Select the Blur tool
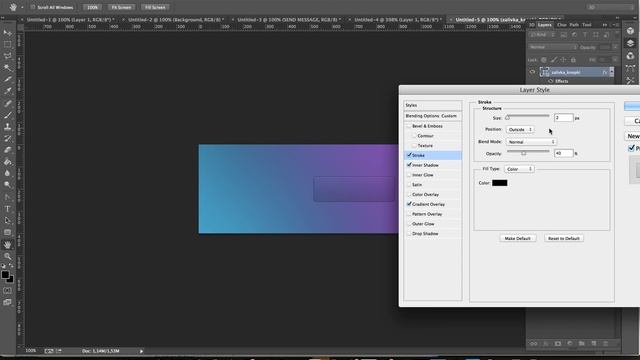This screenshot has width=640, height=360. (x=7, y=173)
